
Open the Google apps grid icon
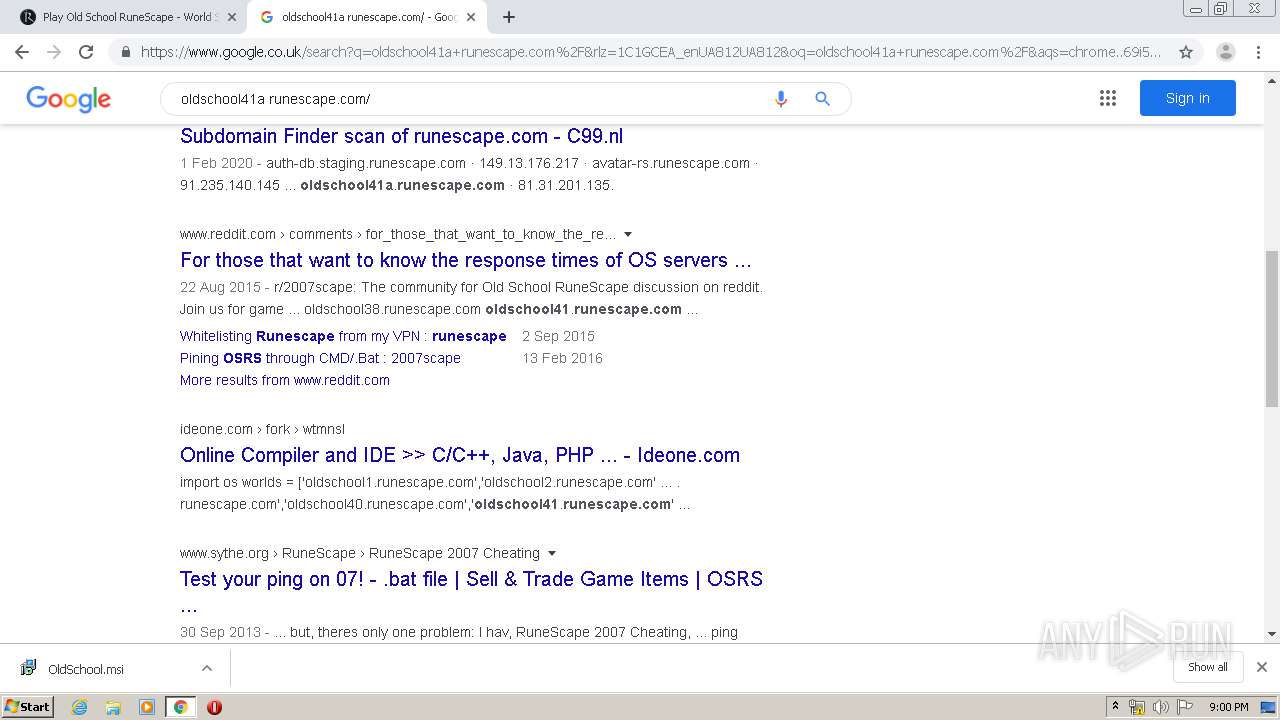pyautogui.click(x=1107, y=98)
